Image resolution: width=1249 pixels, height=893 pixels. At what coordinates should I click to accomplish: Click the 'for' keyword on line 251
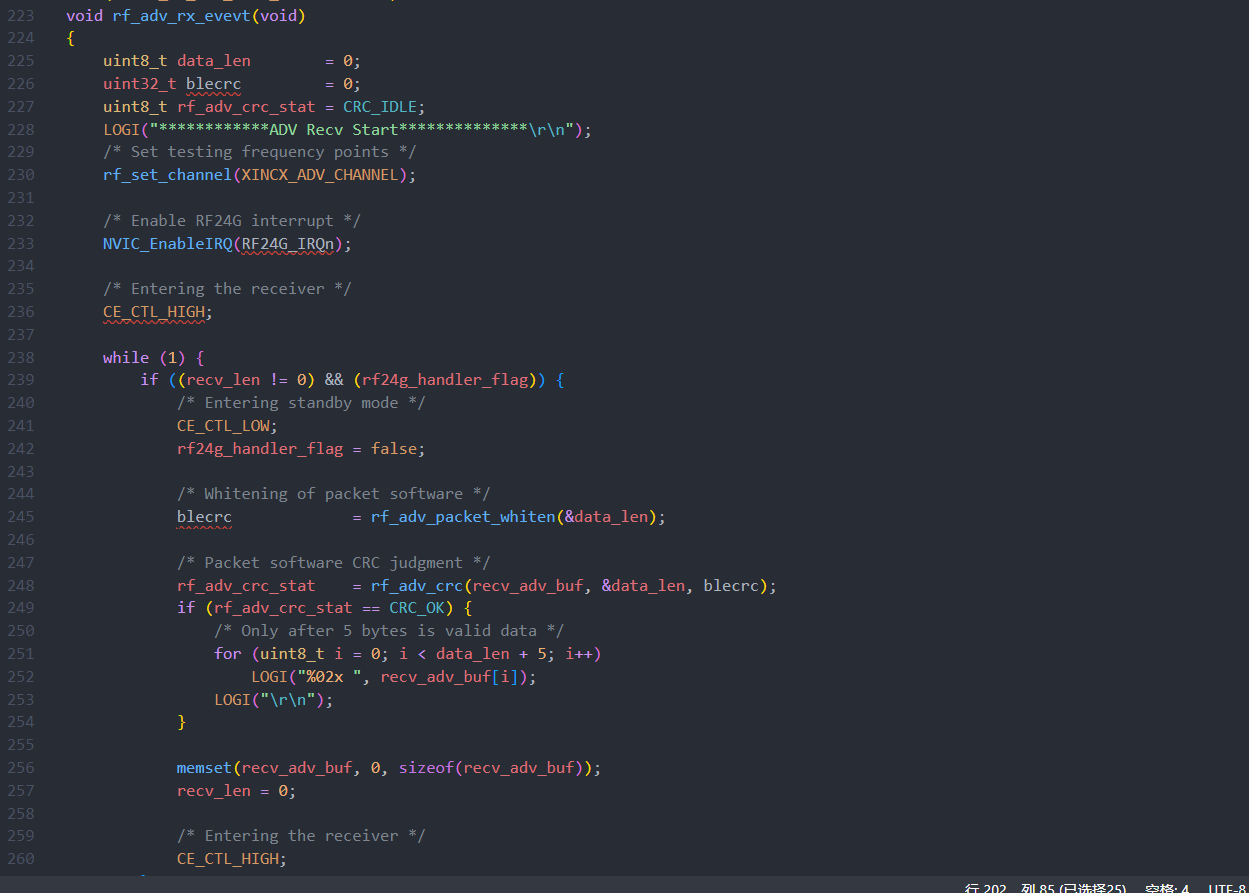click(x=228, y=653)
